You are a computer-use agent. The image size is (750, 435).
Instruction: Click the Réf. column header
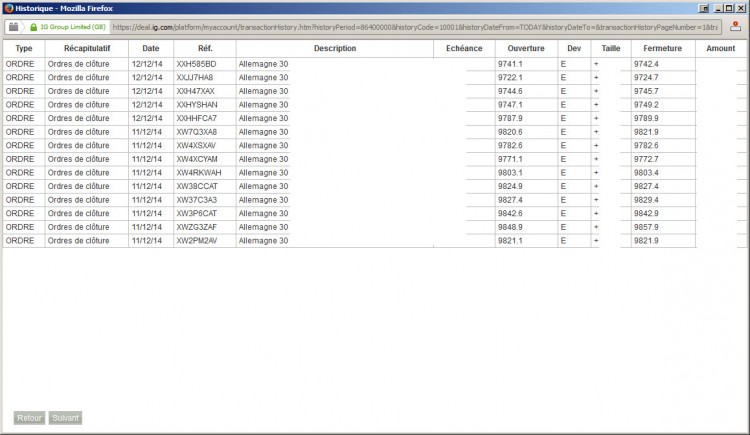coord(205,48)
